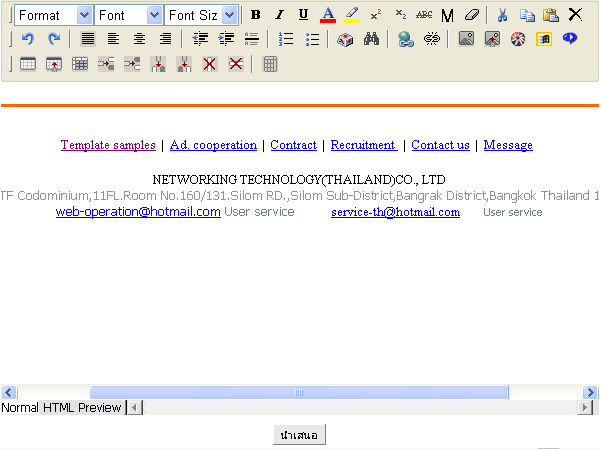Click editor scrollbar left arrow

click(9, 392)
